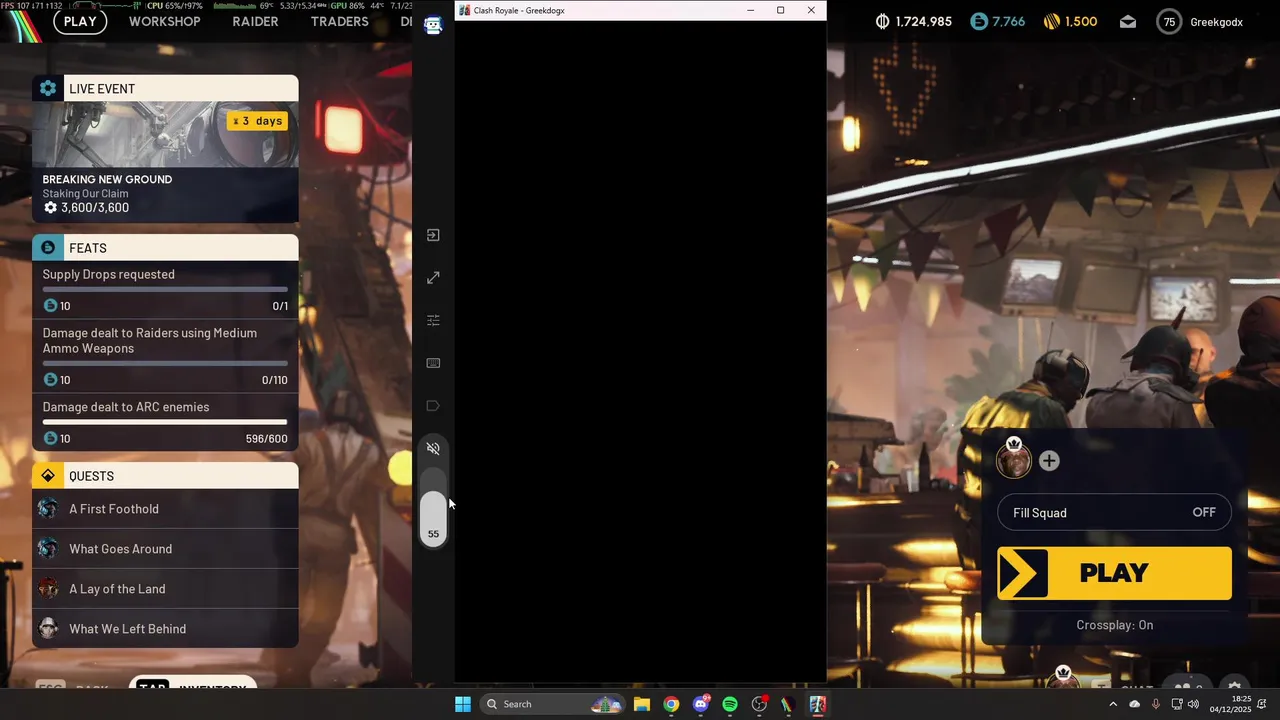Click the microphone icon in system tray

coord(1156,704)
